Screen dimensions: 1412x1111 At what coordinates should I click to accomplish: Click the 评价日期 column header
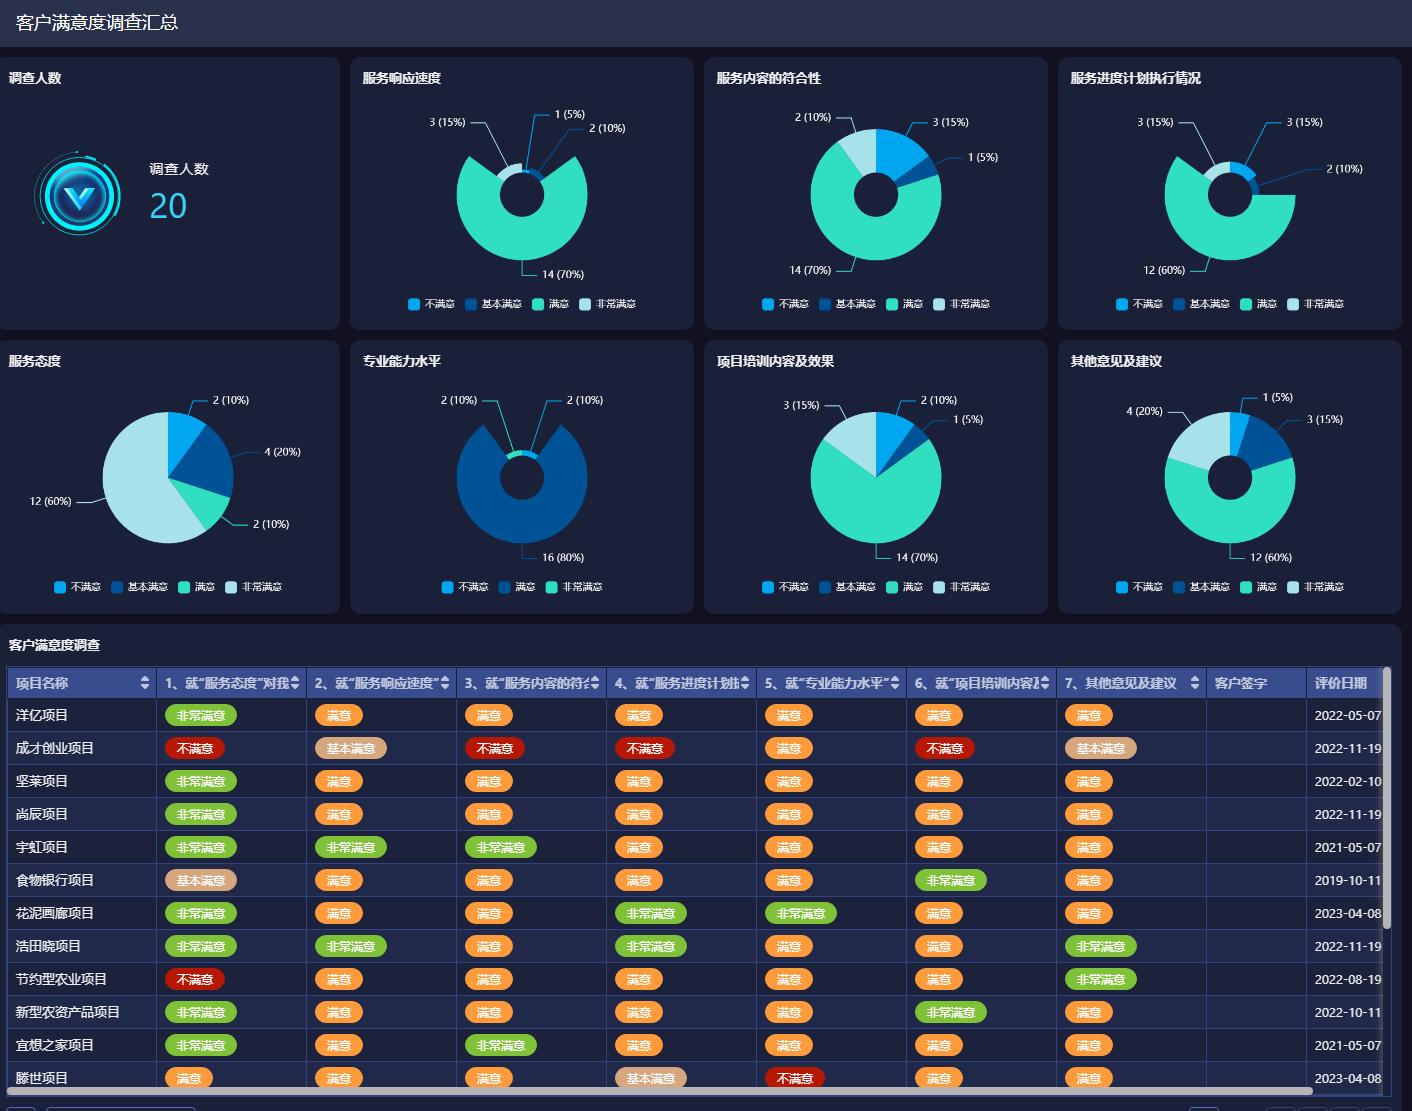point(1340,683)
